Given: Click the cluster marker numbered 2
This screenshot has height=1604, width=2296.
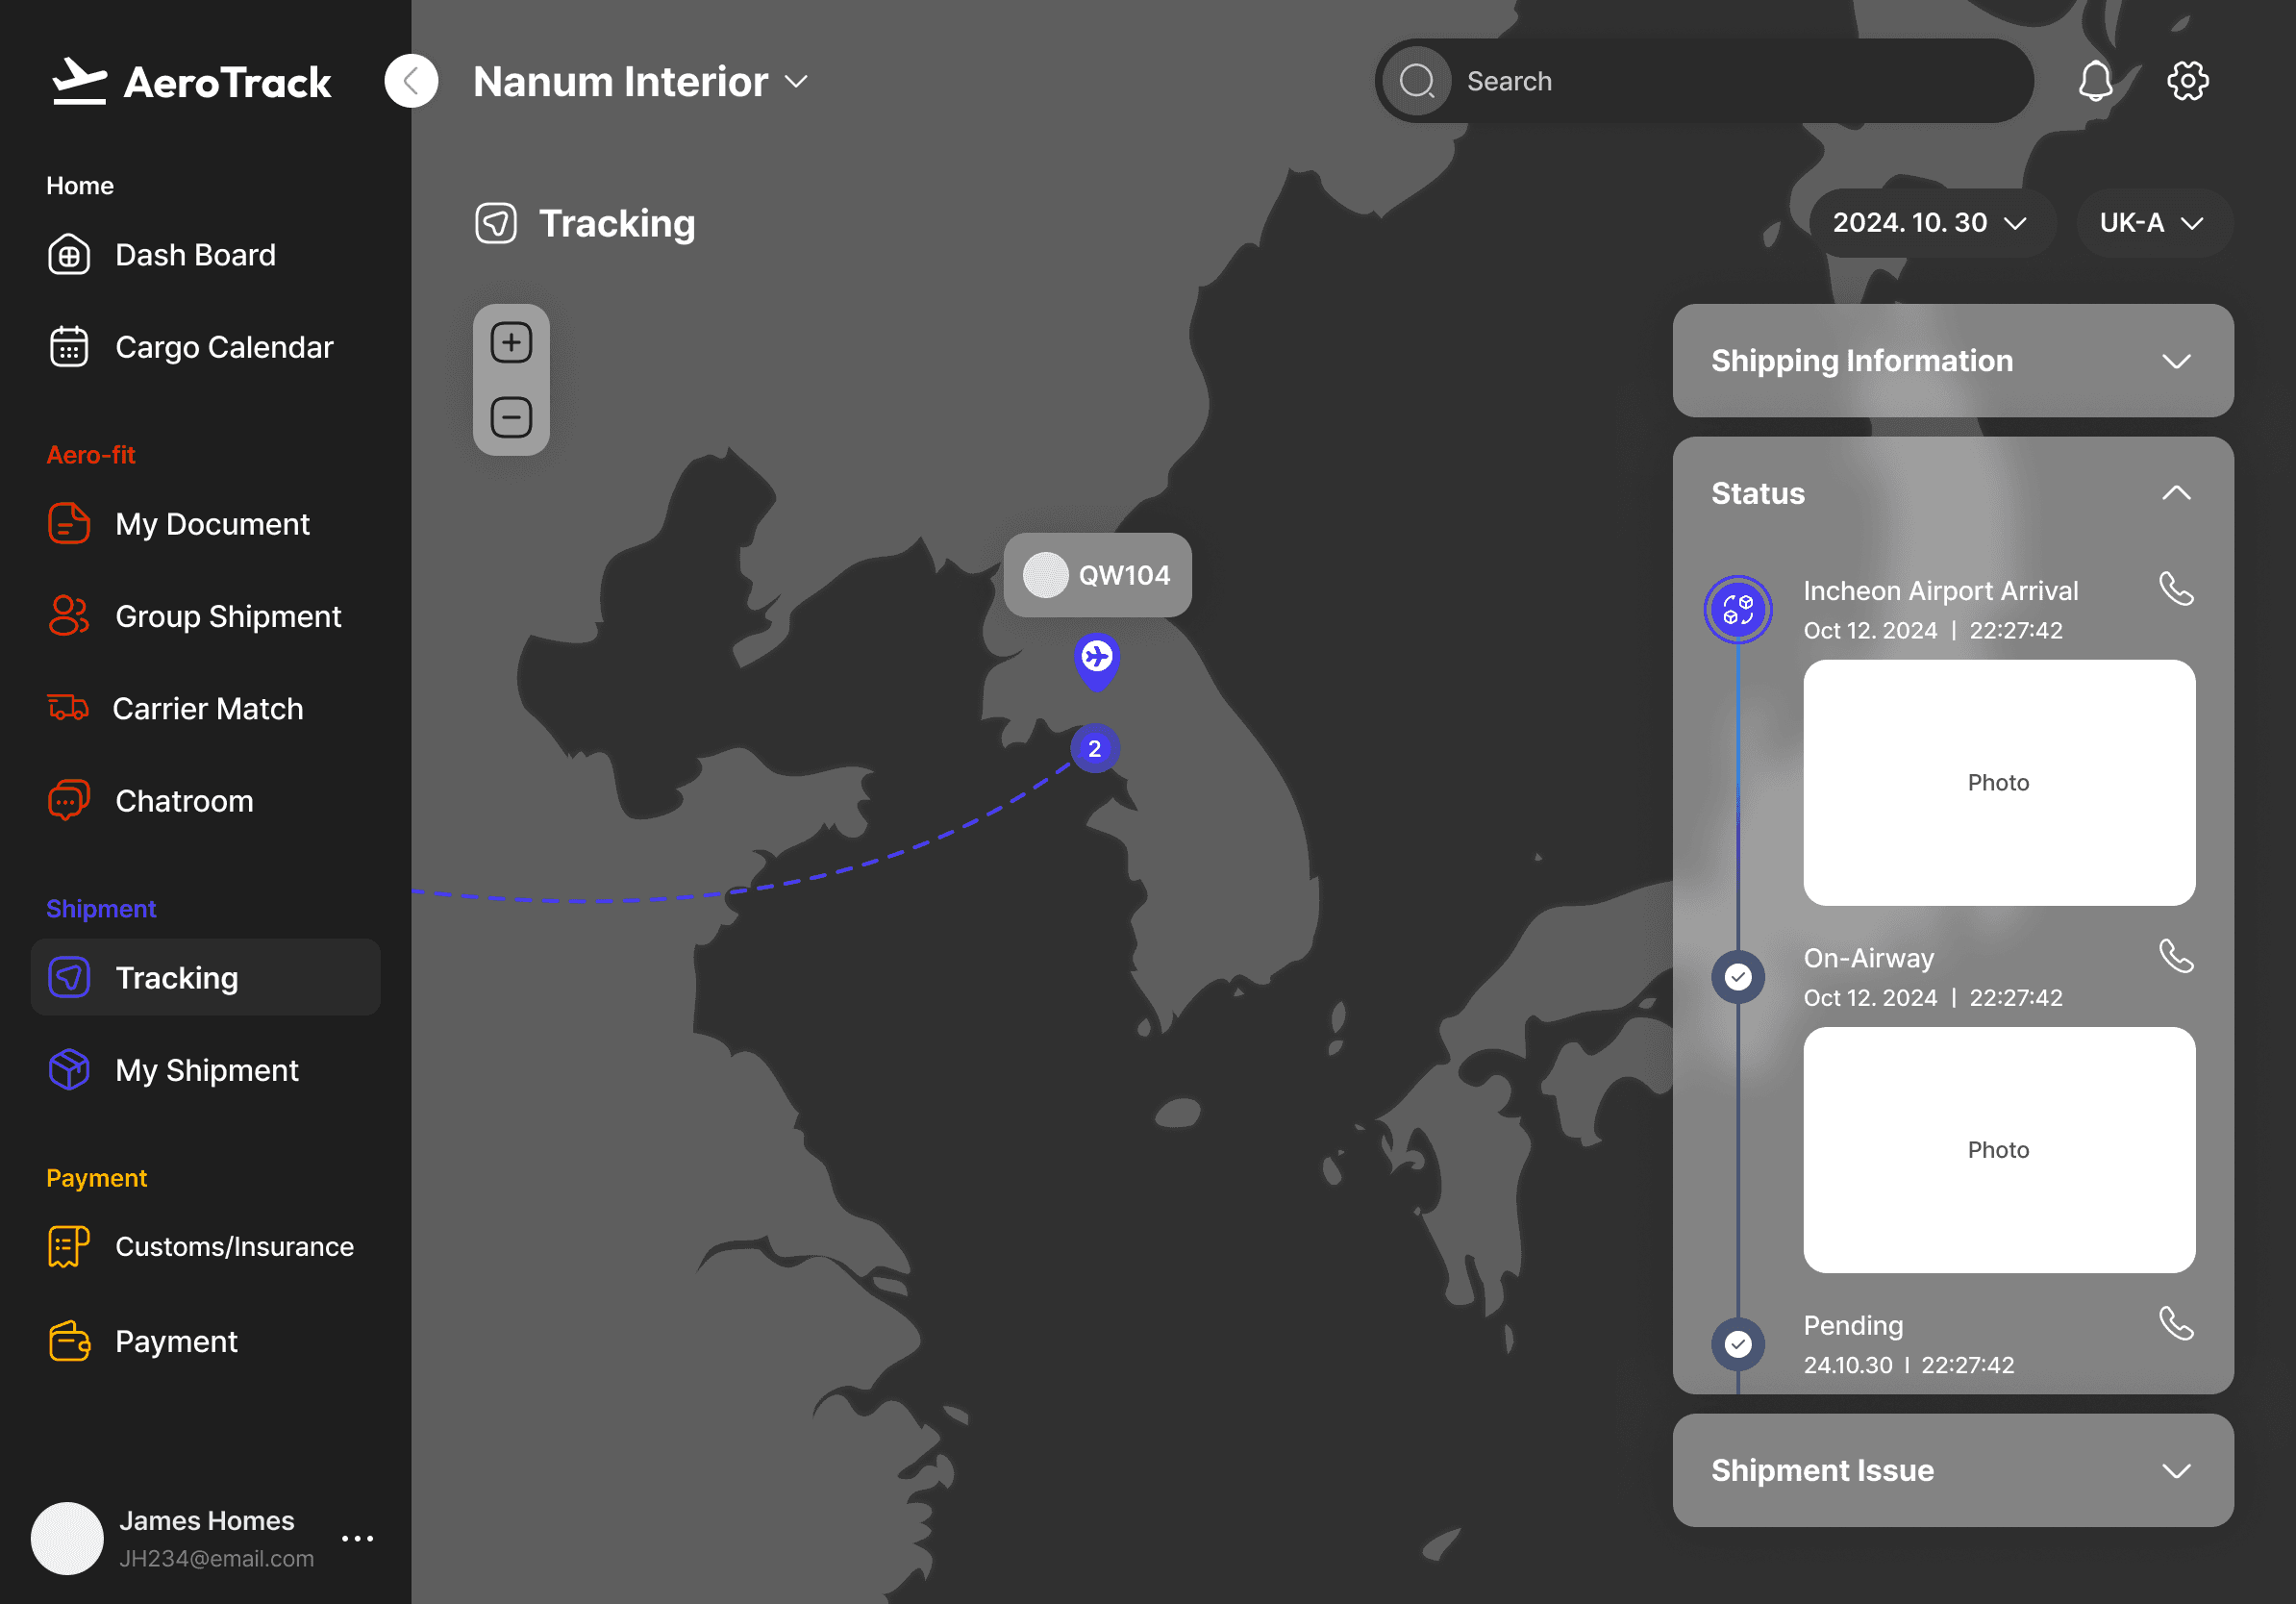Looking at the screenshot, I should (x=1094, y=748).
